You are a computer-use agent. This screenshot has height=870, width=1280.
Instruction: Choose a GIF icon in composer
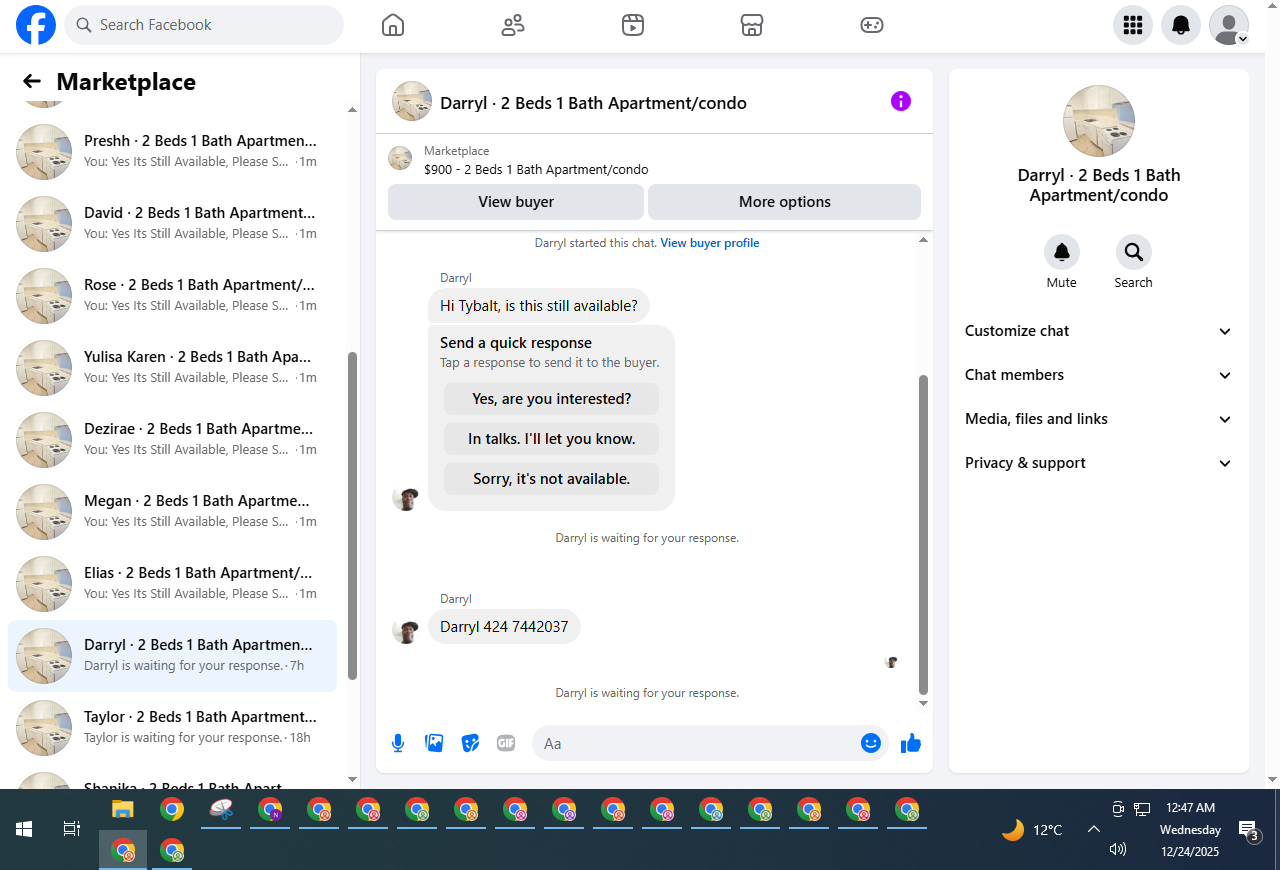(506, 743)
